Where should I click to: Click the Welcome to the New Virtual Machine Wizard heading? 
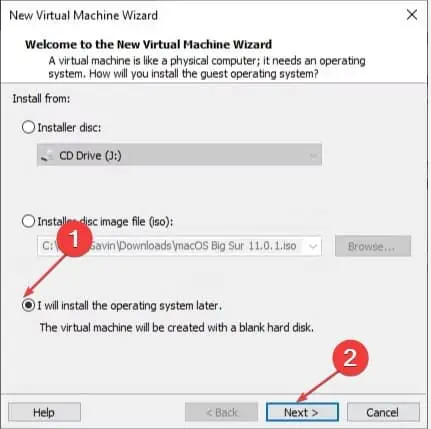(149, 44)
